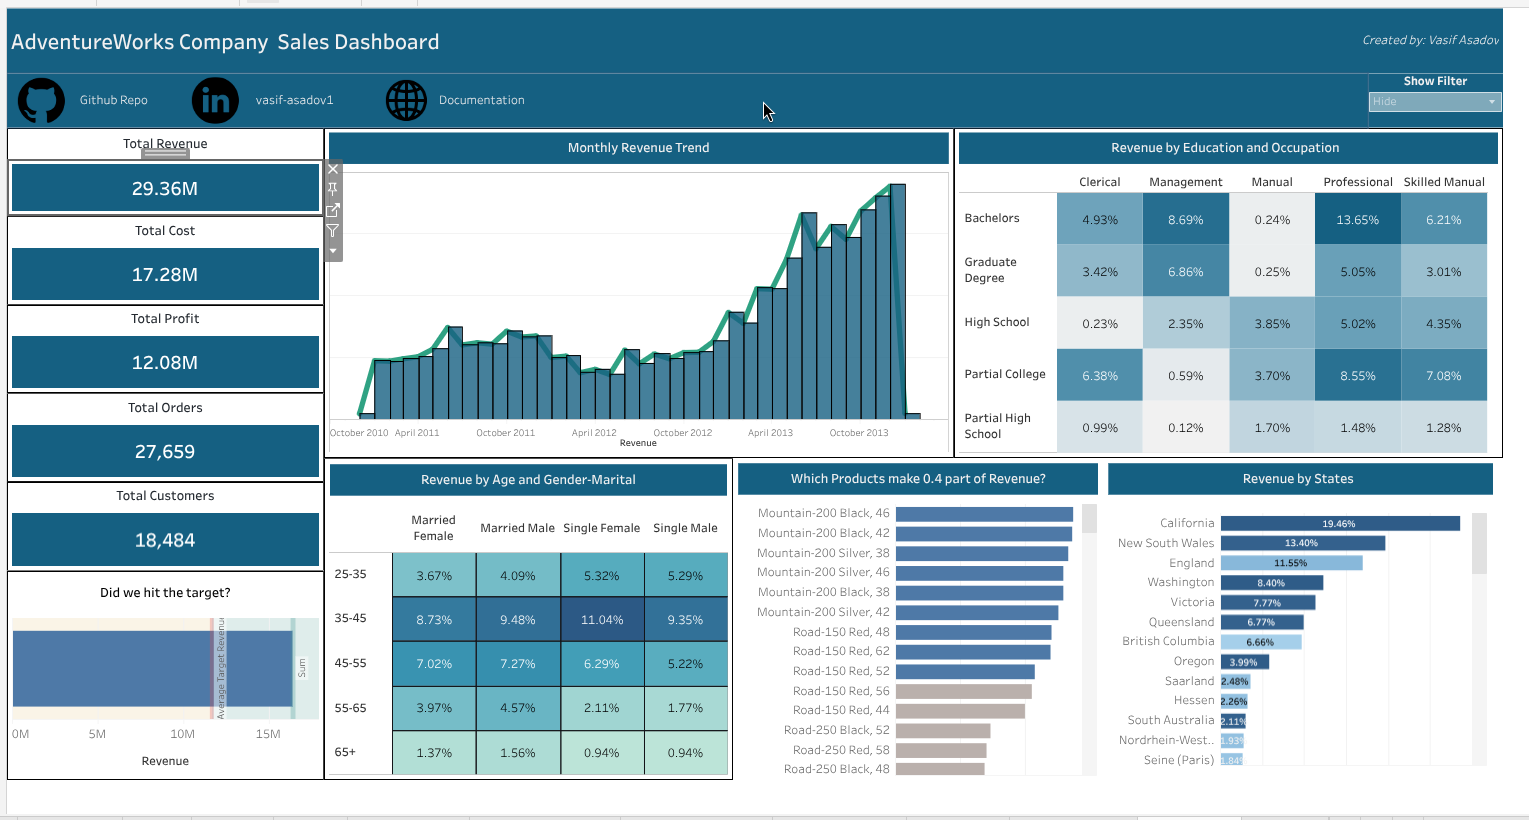Click the Professional column header

pyautogui.click(x=1358, y=182)
